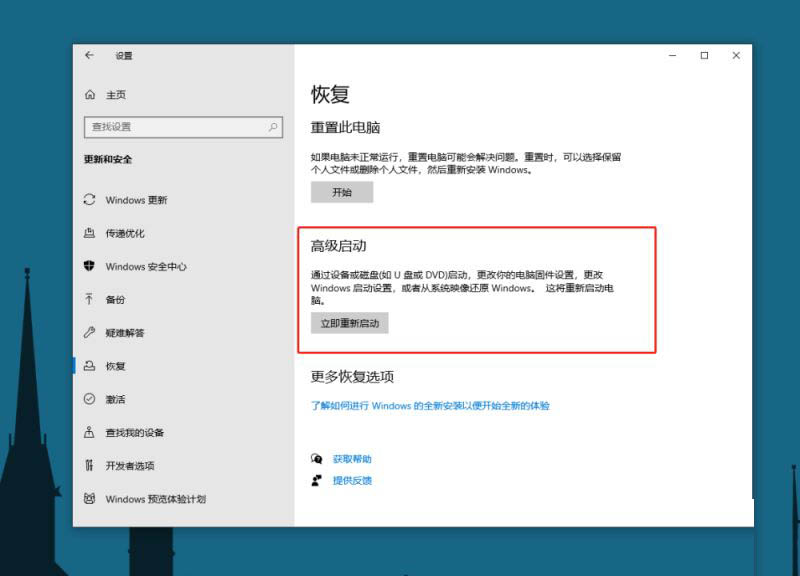The width and height of the screenshot is (800, 576).
Task: Open the Windows 更新 section
Action: pyautogui.click(x=136, y=200)
